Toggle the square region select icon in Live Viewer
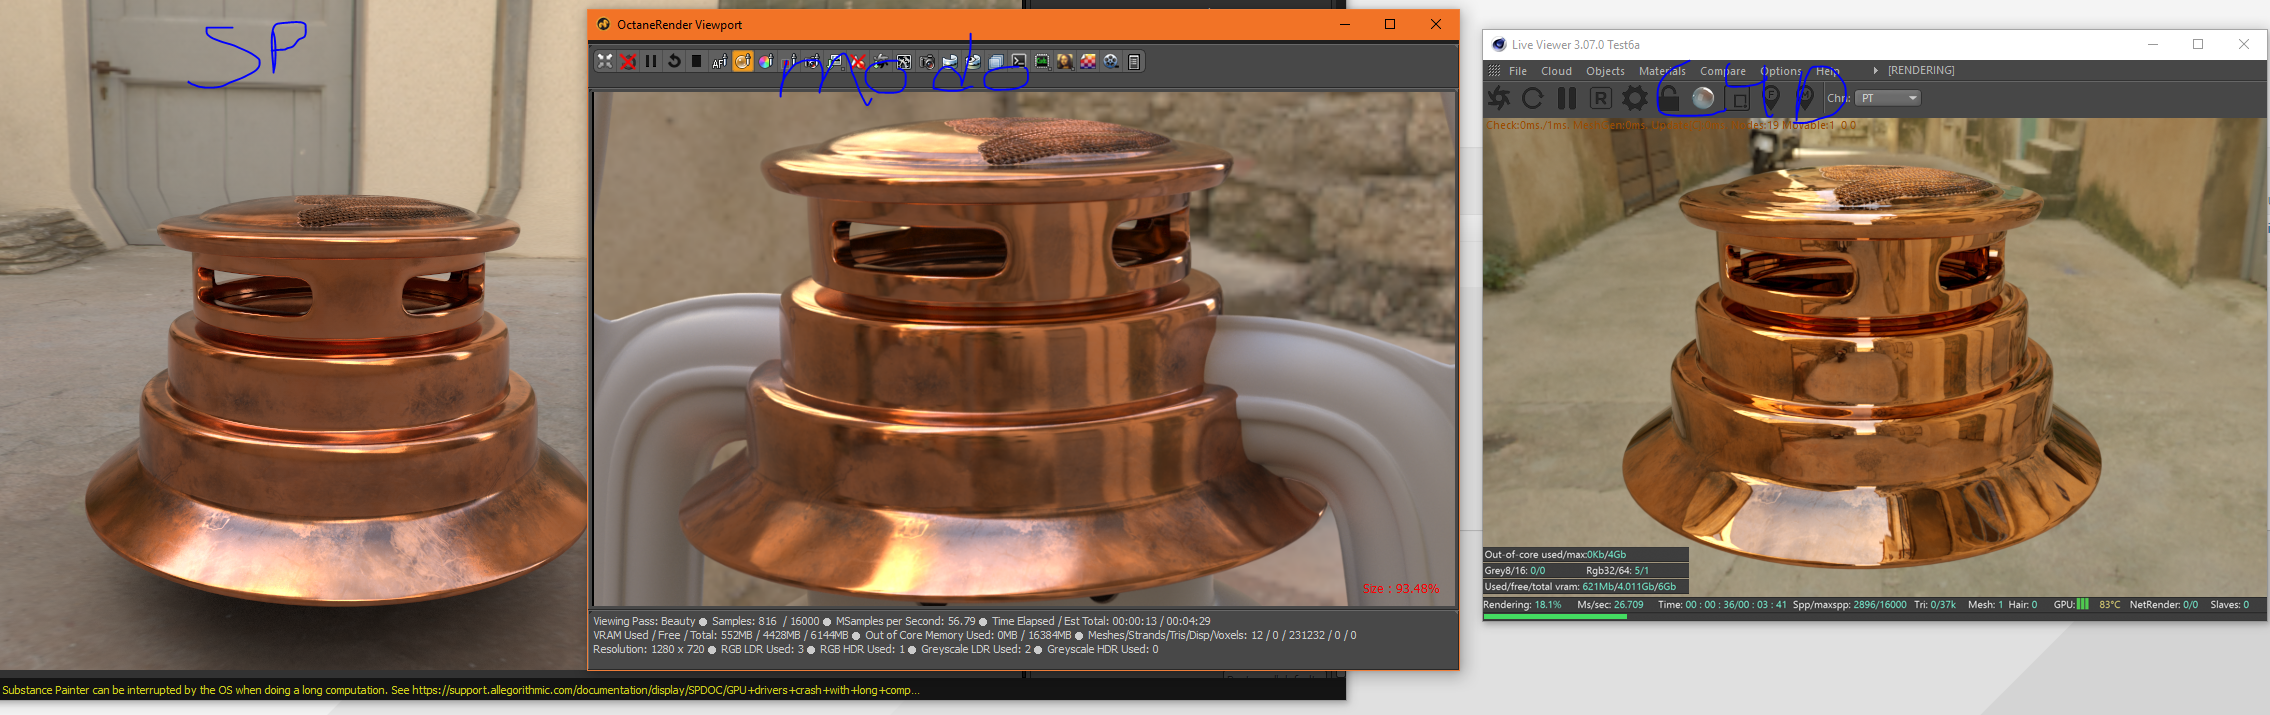Image resolution: width=2270 pixels, height=715 pixels. tap(1738, 98)
